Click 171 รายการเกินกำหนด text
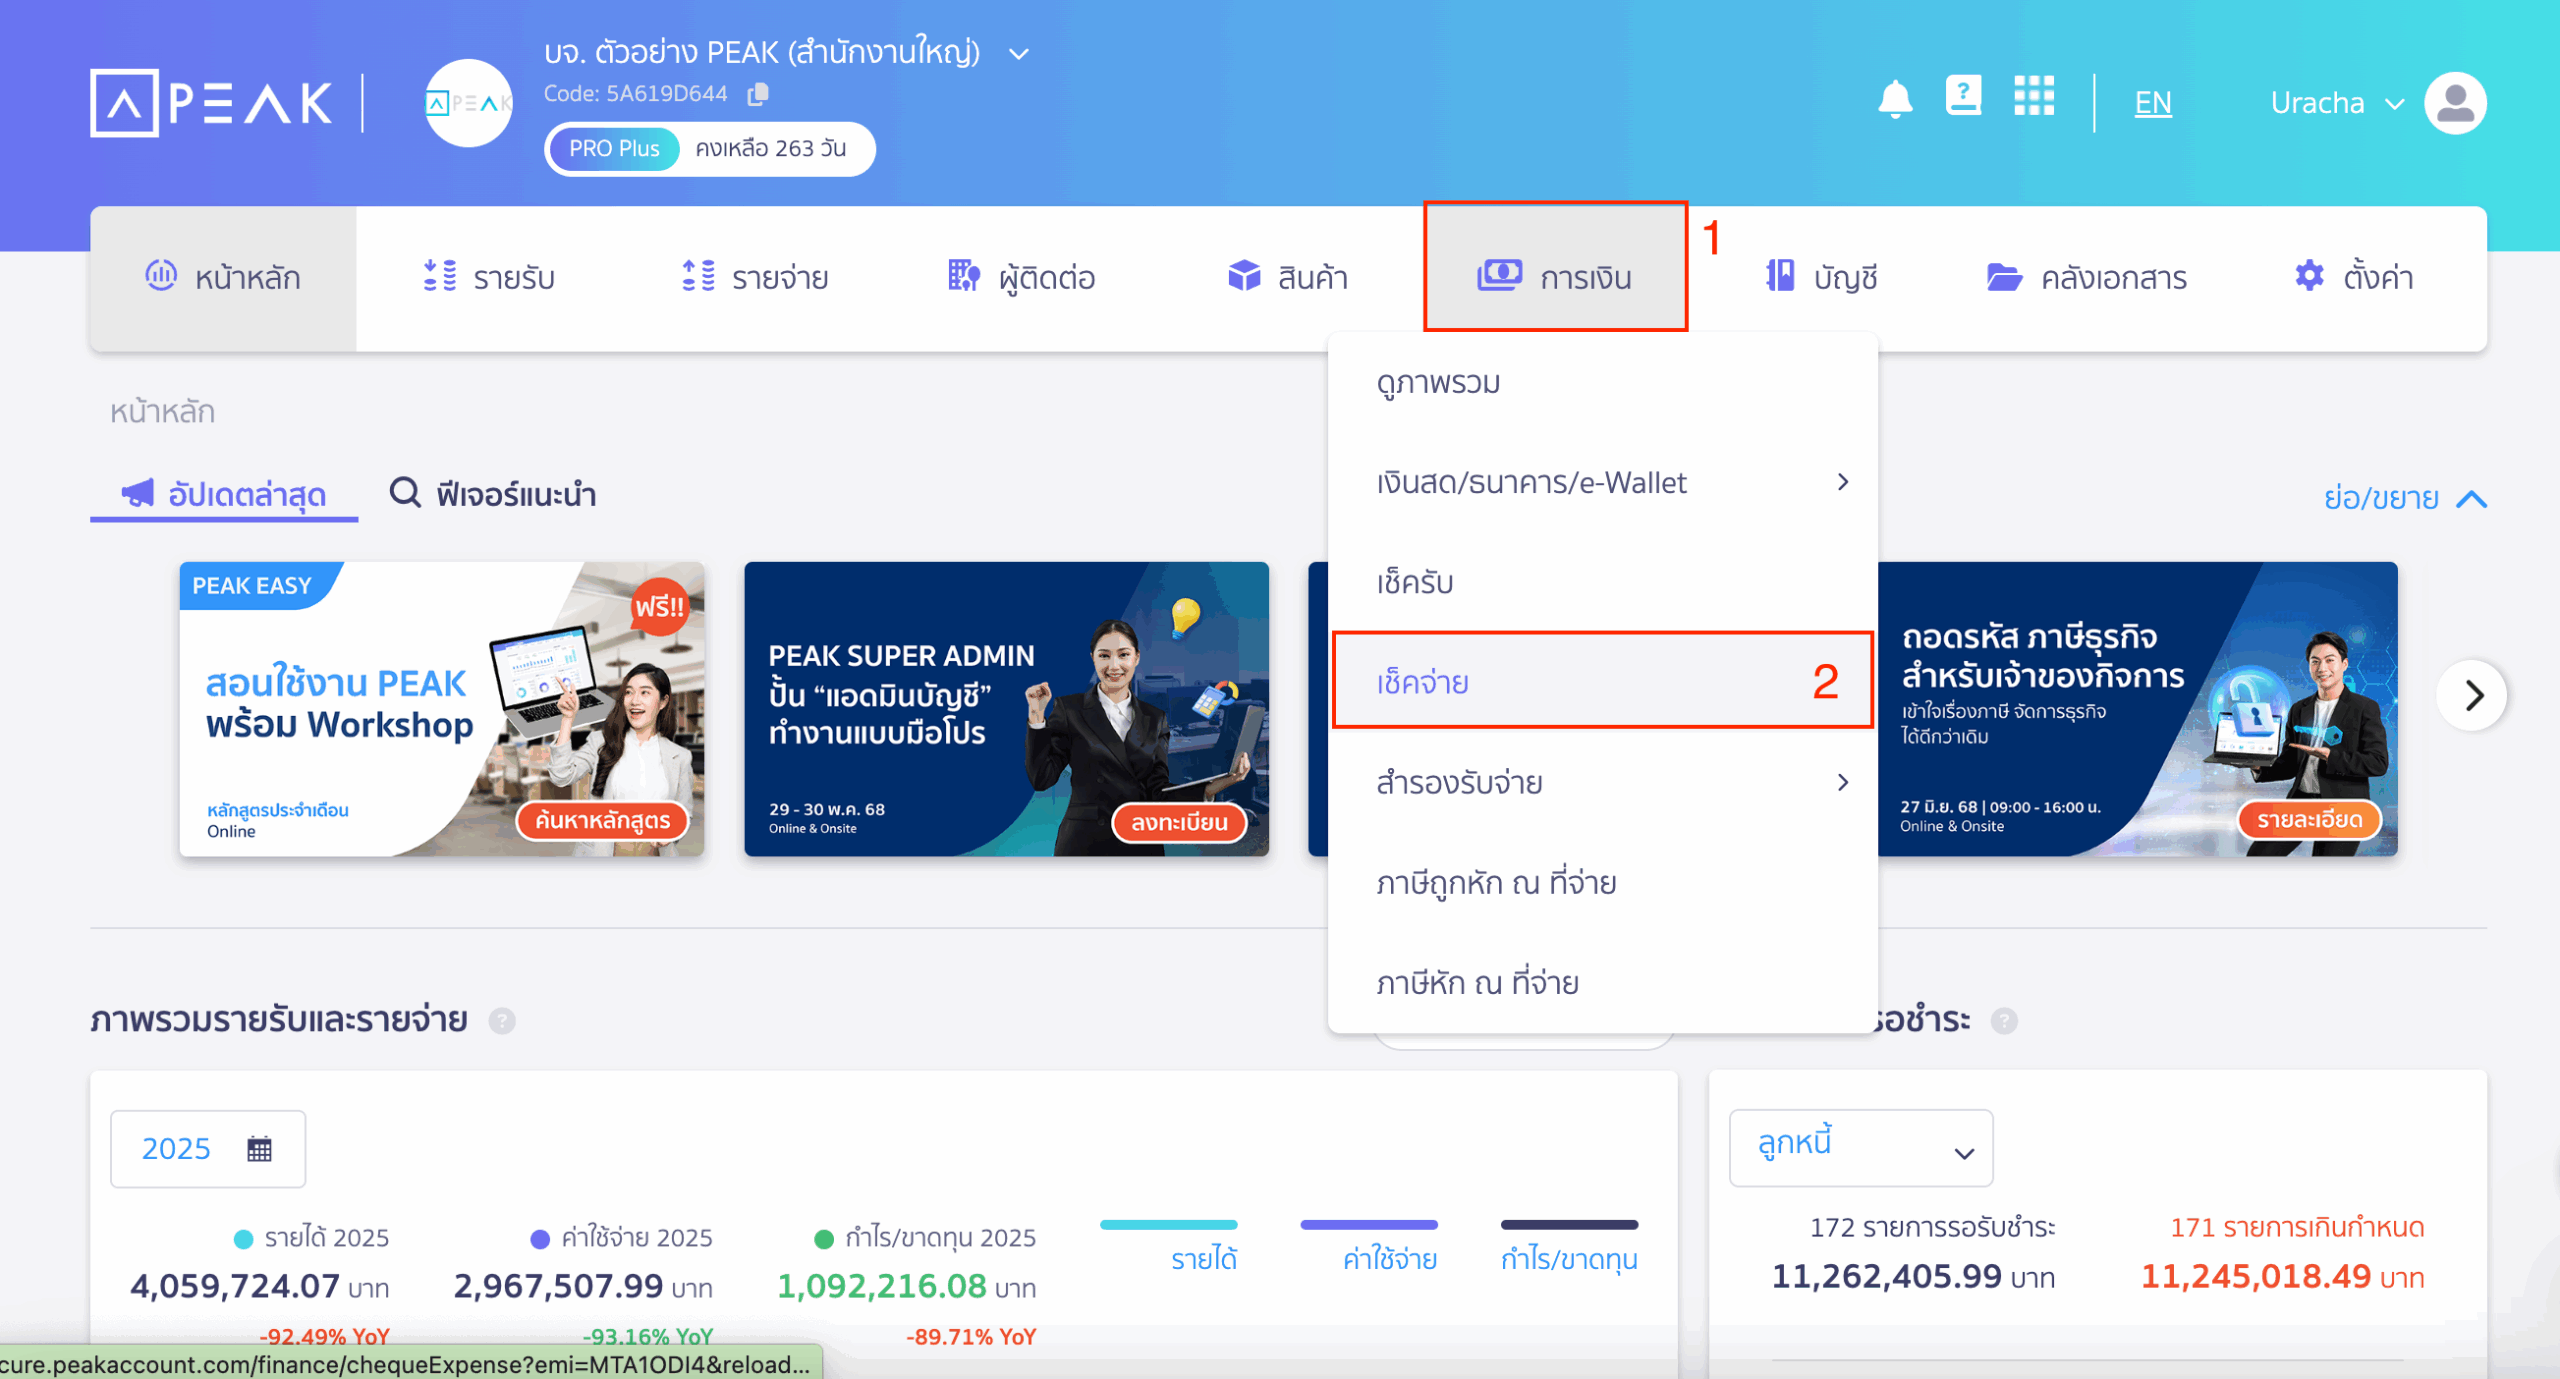This screenshot has height=1379, width=2560. (x=2297, y=1227)
